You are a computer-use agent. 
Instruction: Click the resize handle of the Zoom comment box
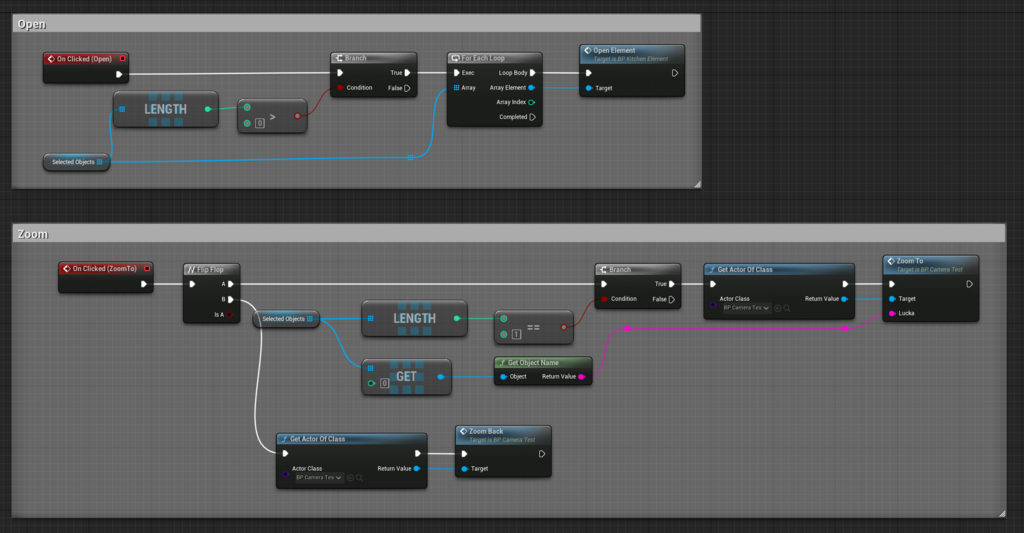pyautogui.click(x=999, y=512)
